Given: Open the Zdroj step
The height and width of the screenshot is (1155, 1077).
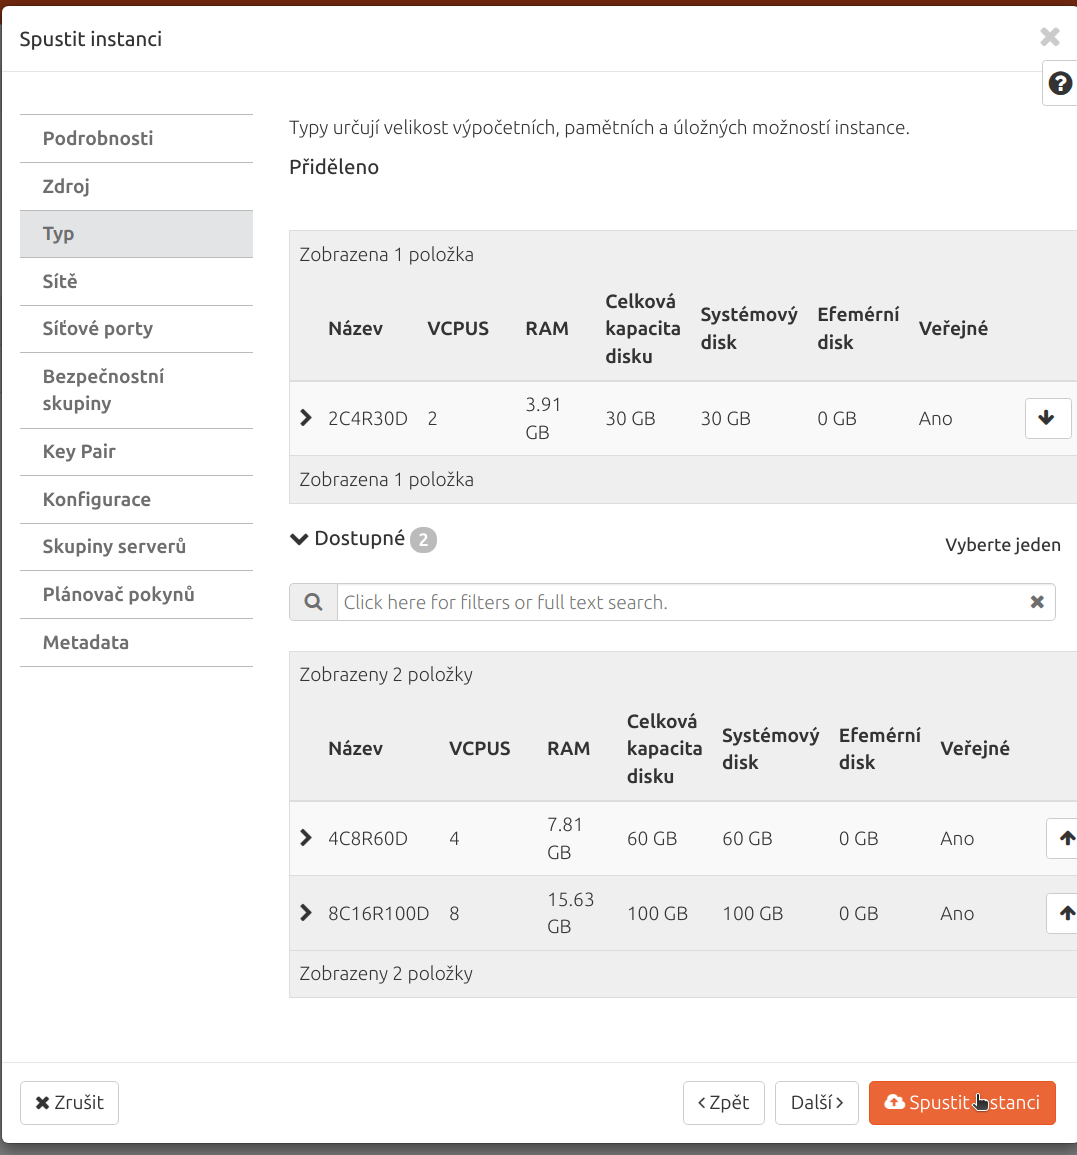Looking at the screenshot, I should tap(136, 186).
